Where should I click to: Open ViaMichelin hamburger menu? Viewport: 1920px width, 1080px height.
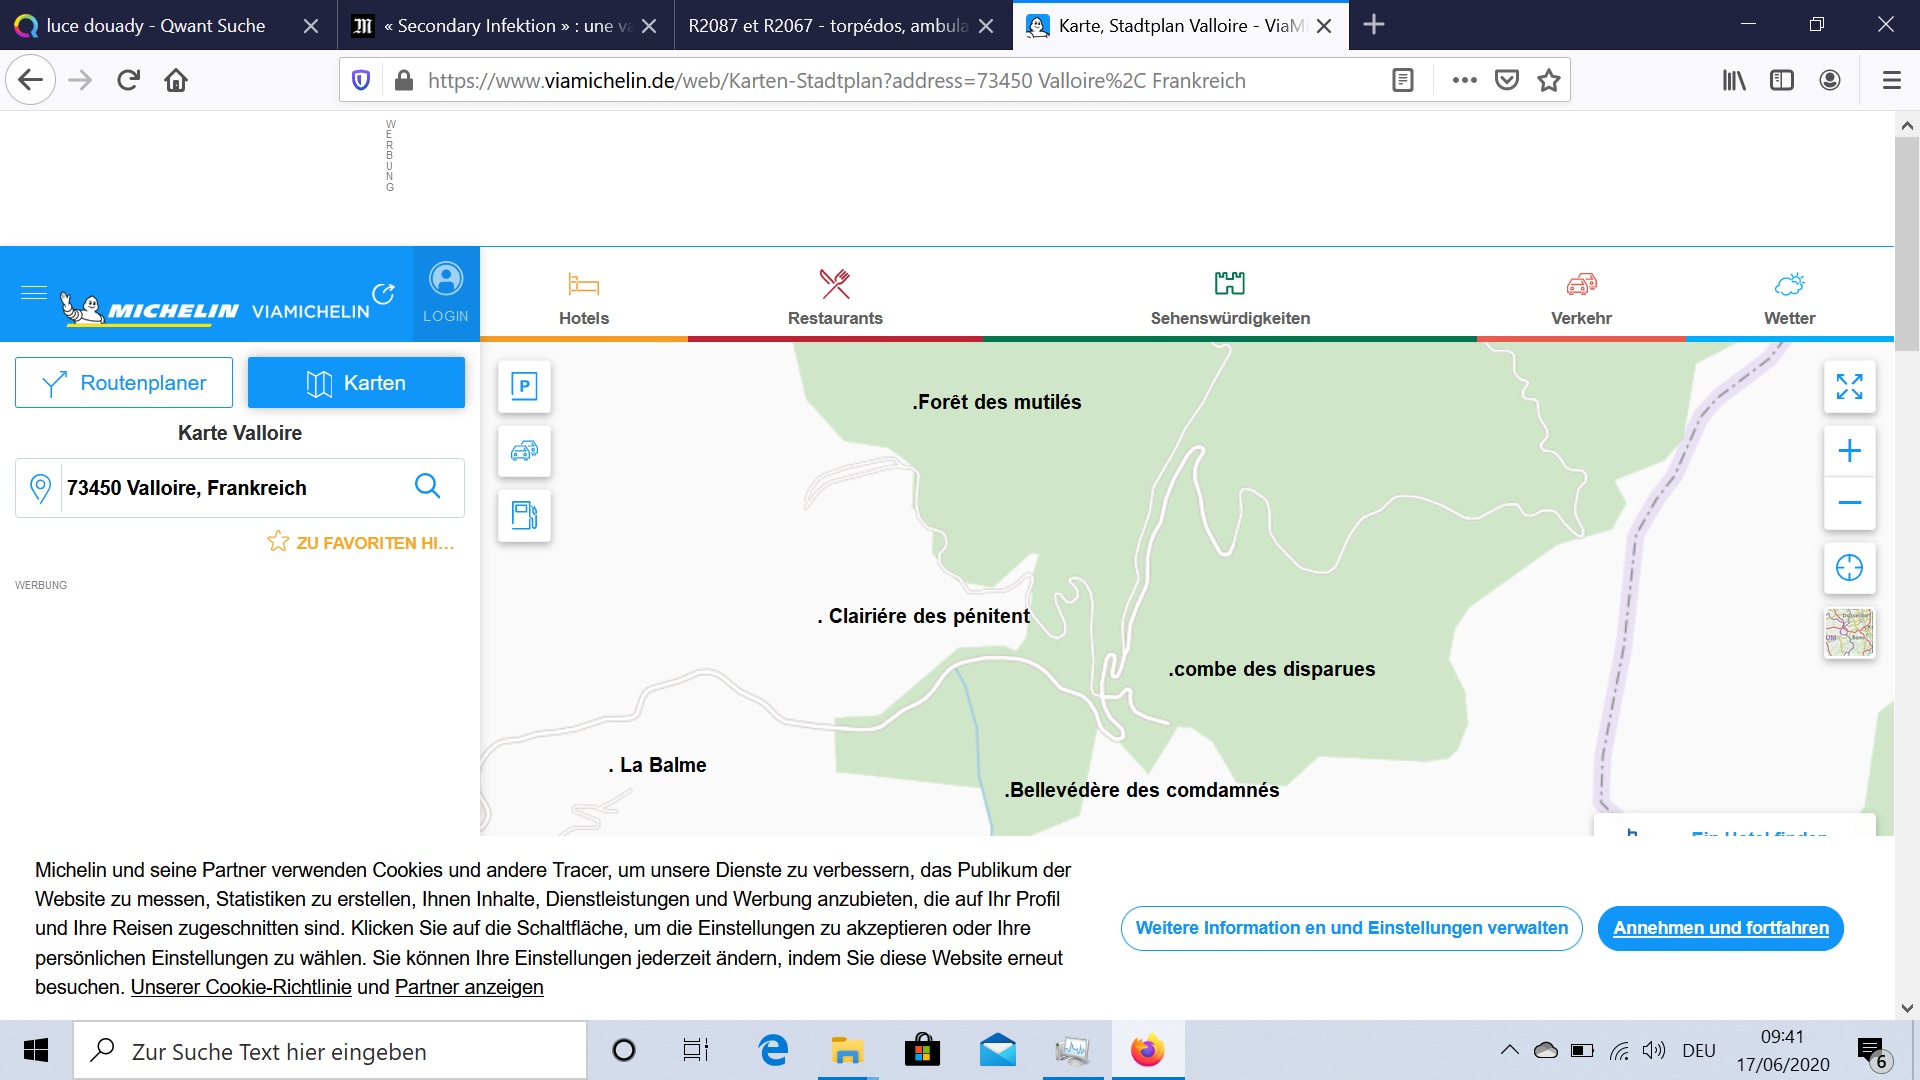(34, 293)
